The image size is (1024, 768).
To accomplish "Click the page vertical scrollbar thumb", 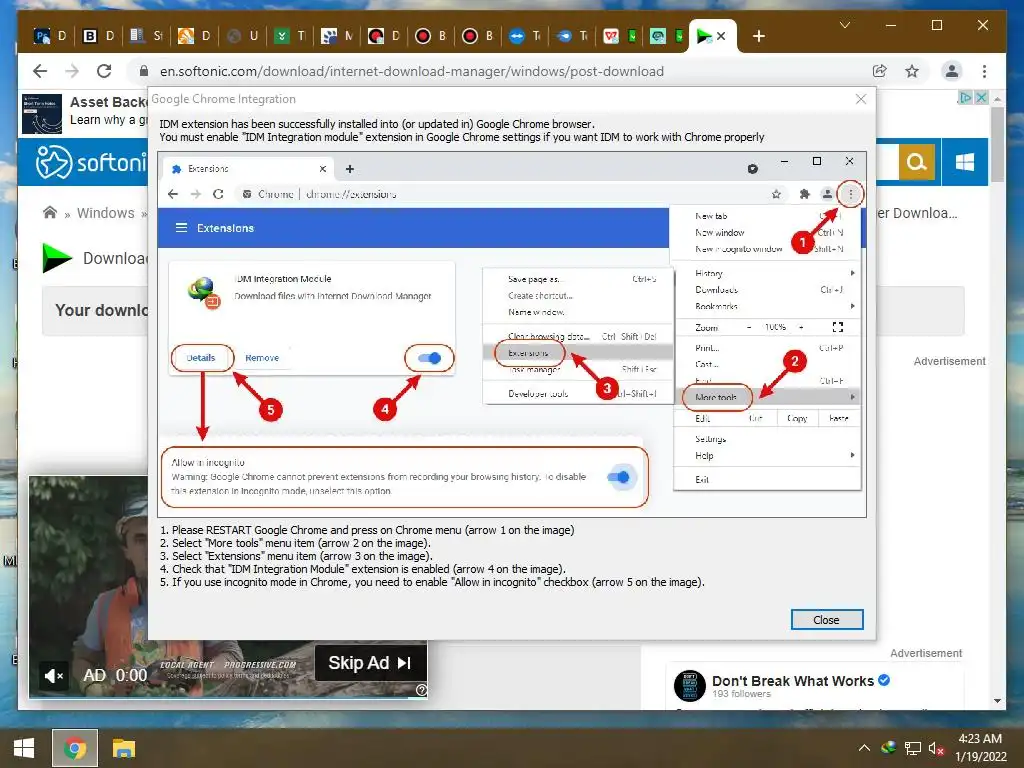I will [997, 144].
